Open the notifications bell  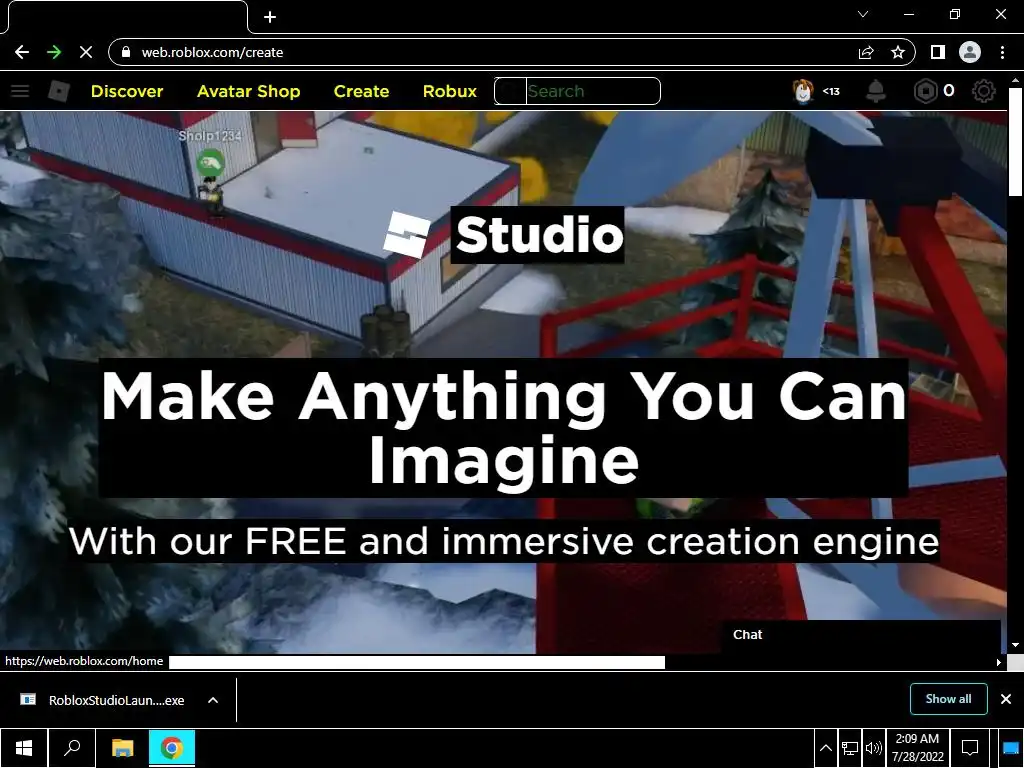point(876,91)
